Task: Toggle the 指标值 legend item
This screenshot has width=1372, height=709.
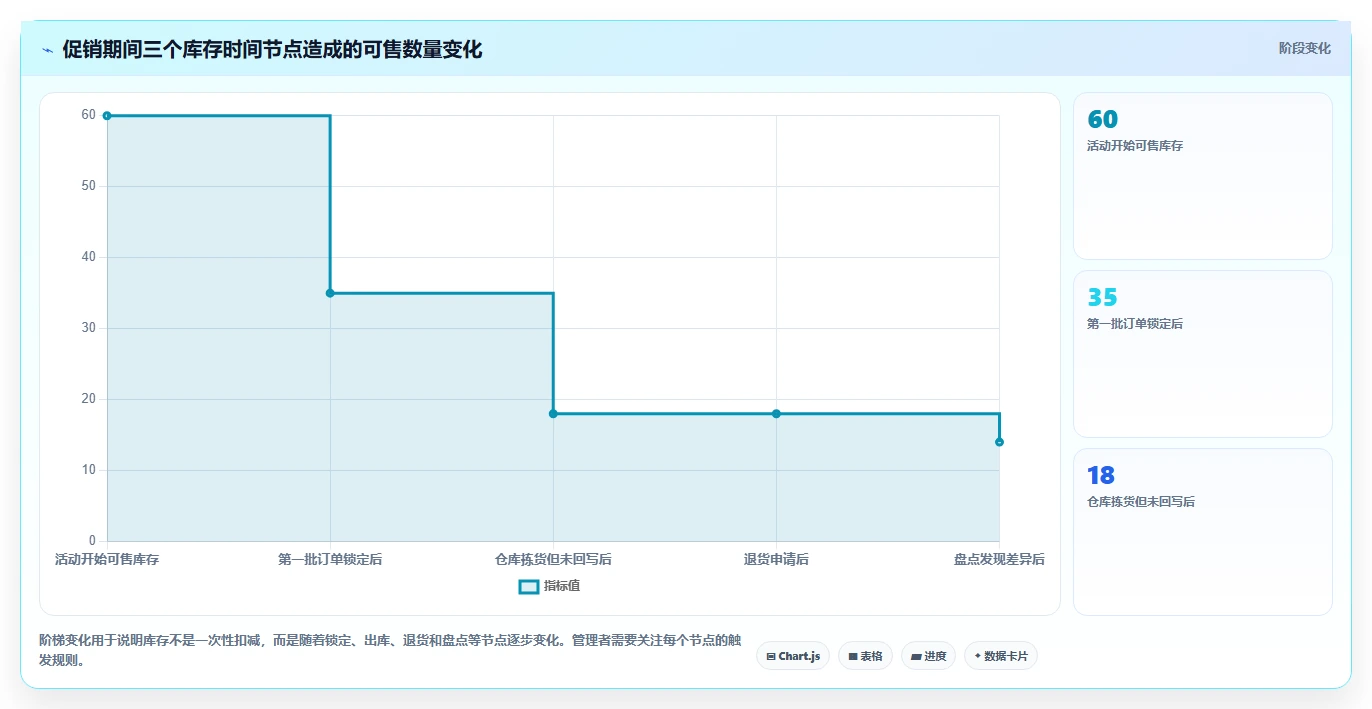Action: 549,586
